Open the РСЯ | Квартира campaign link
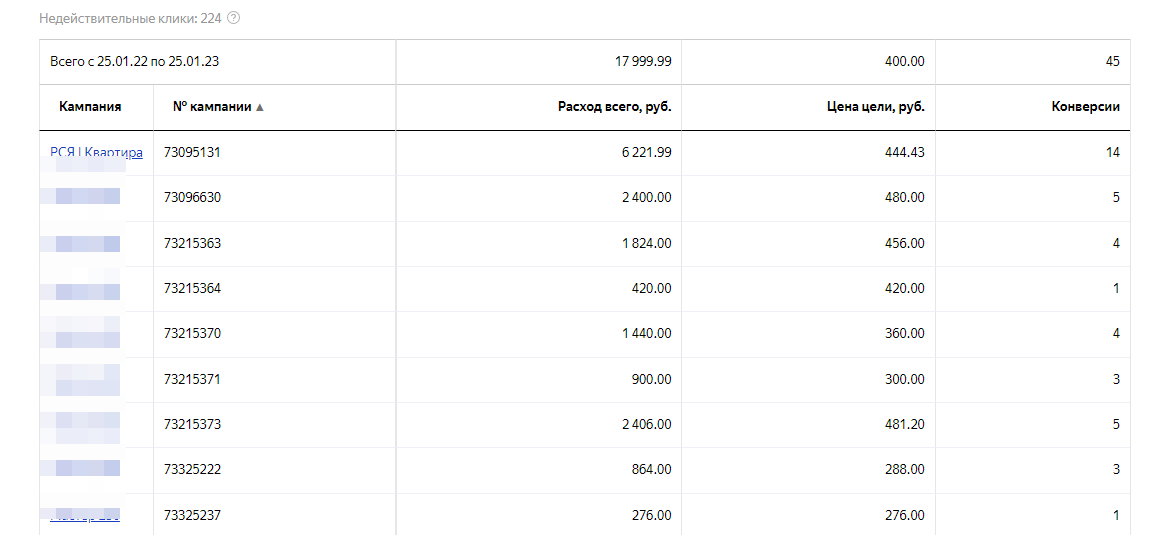This screenshot has height=535, width=1165. pos(97,152)
